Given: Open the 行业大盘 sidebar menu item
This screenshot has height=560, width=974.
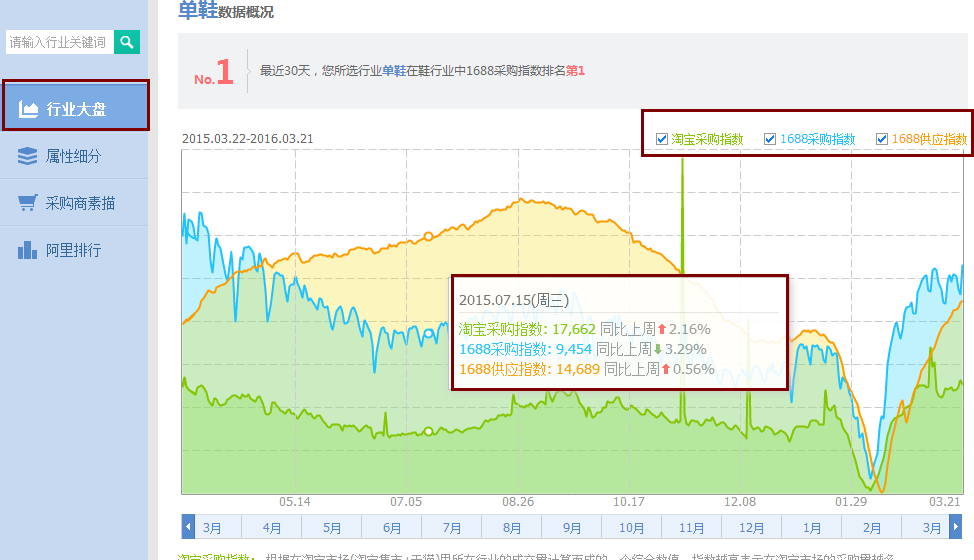Looking at the screenshot, I should tap(76, 109).
